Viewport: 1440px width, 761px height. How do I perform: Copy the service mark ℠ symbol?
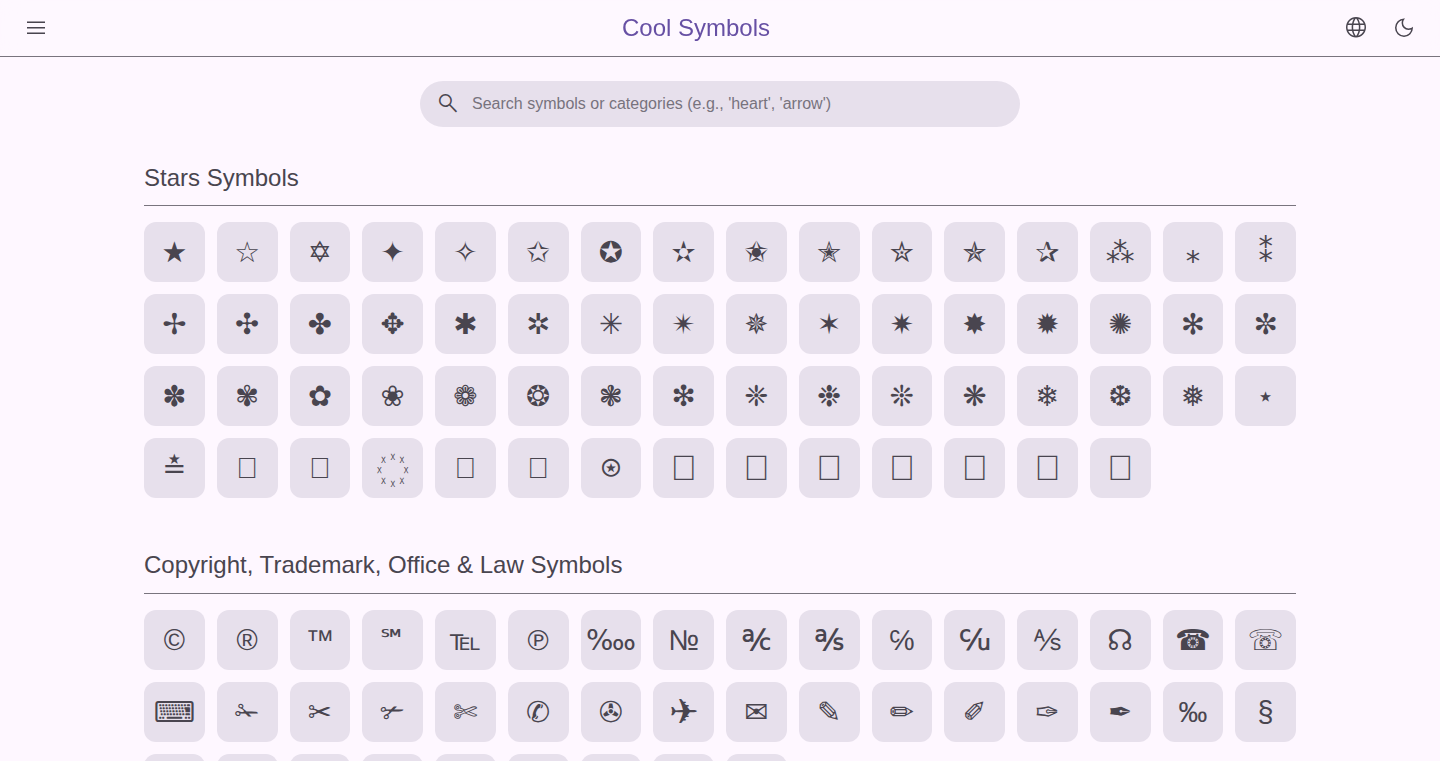[392, 640]
